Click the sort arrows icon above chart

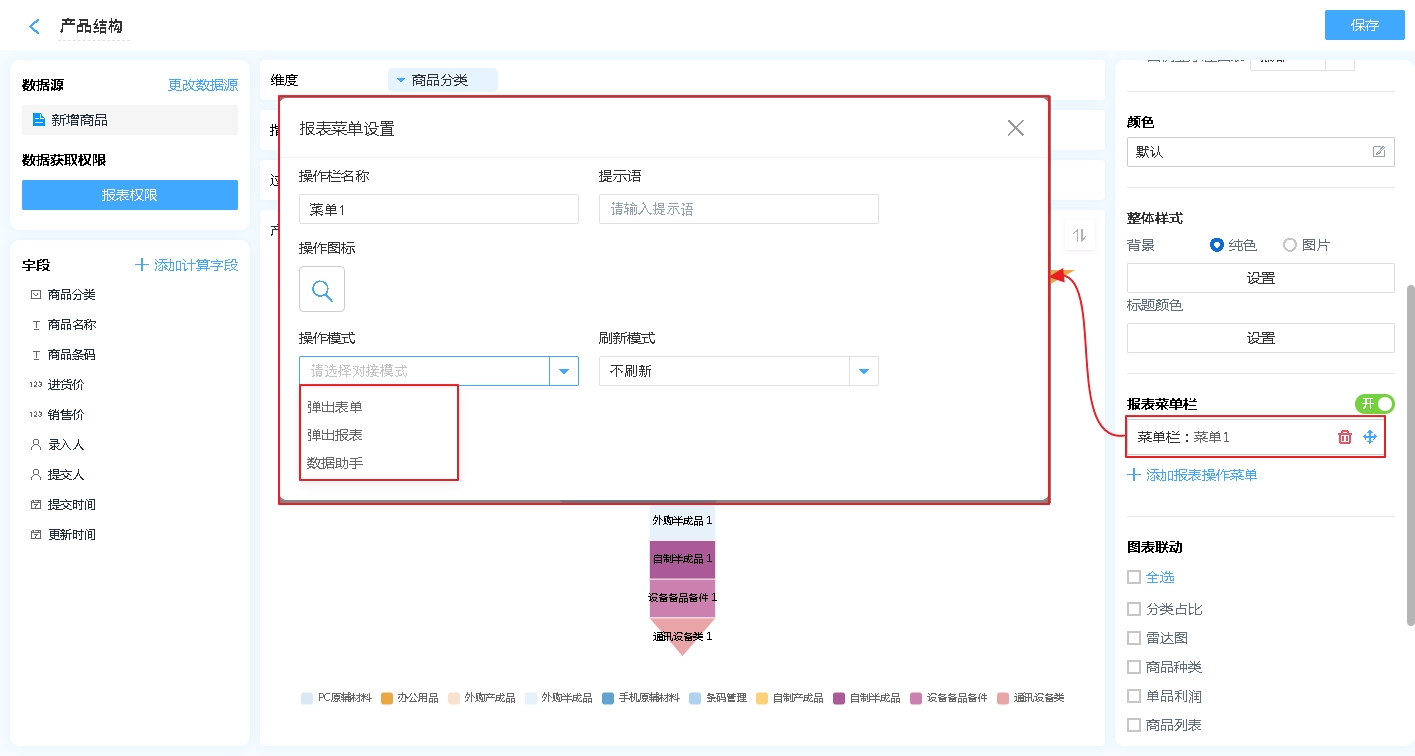pyautogui.click(x=1079, y=236)
